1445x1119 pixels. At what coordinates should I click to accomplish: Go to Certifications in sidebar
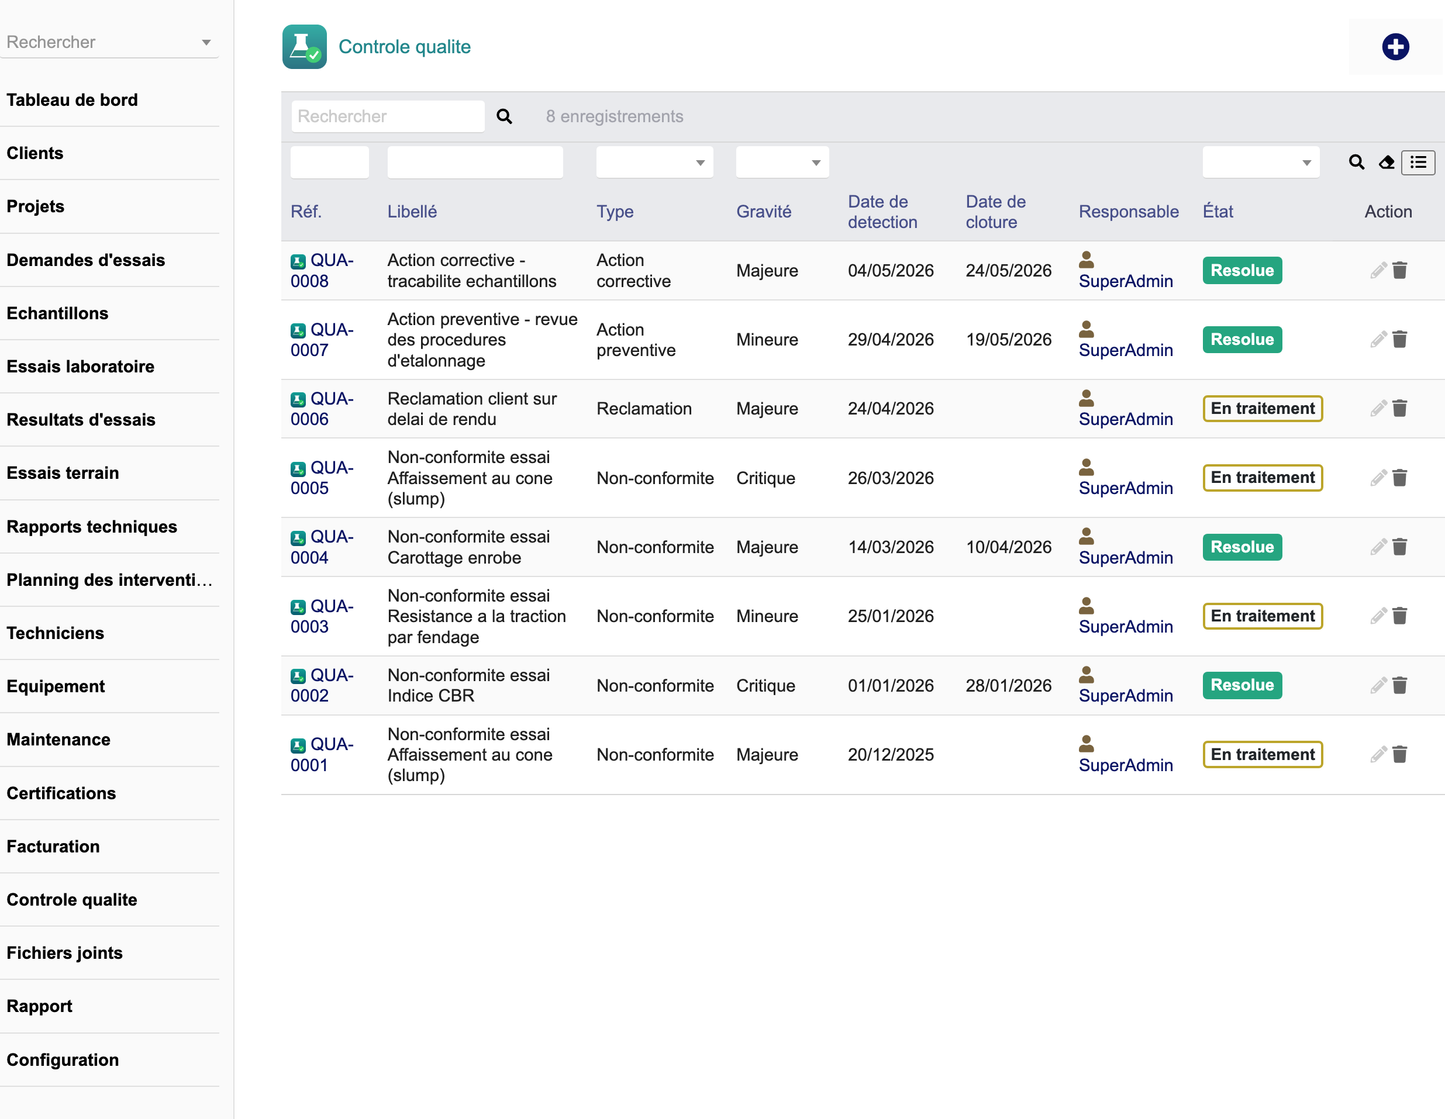[61, 793]
